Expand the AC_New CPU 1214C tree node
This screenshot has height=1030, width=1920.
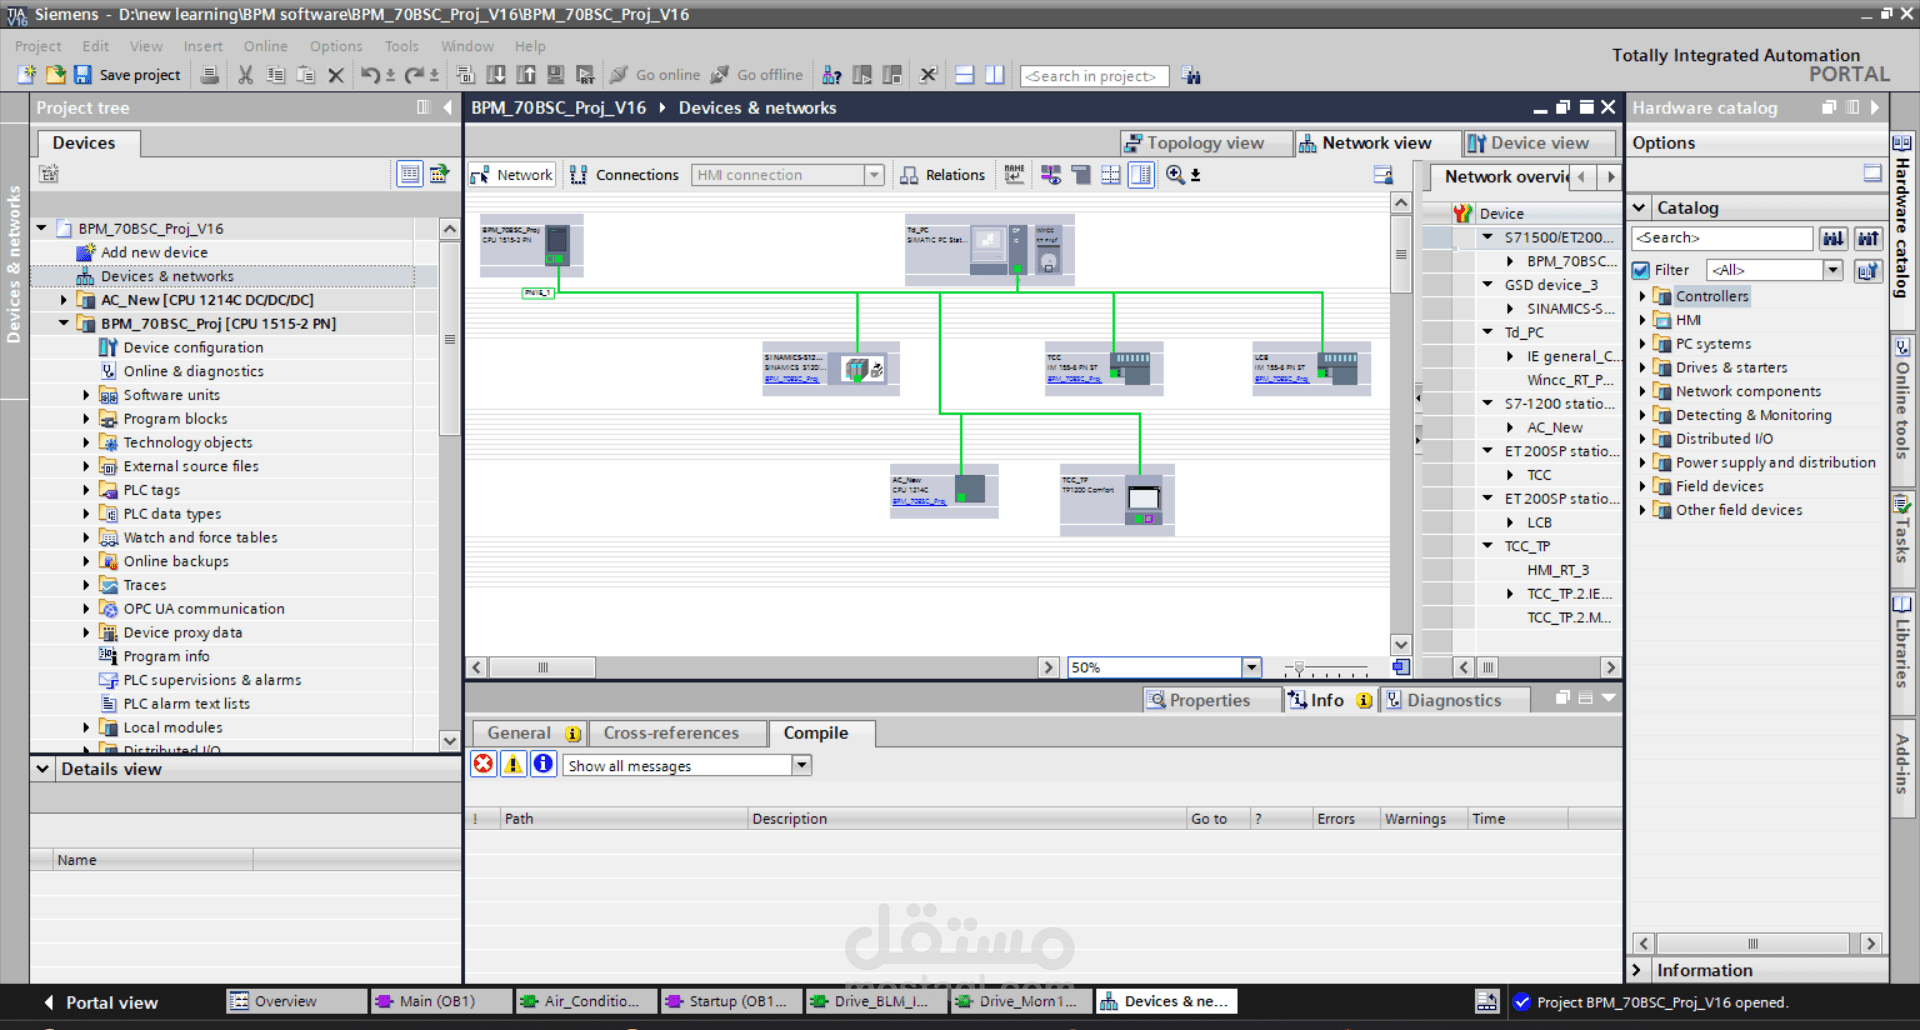[64, 300]
